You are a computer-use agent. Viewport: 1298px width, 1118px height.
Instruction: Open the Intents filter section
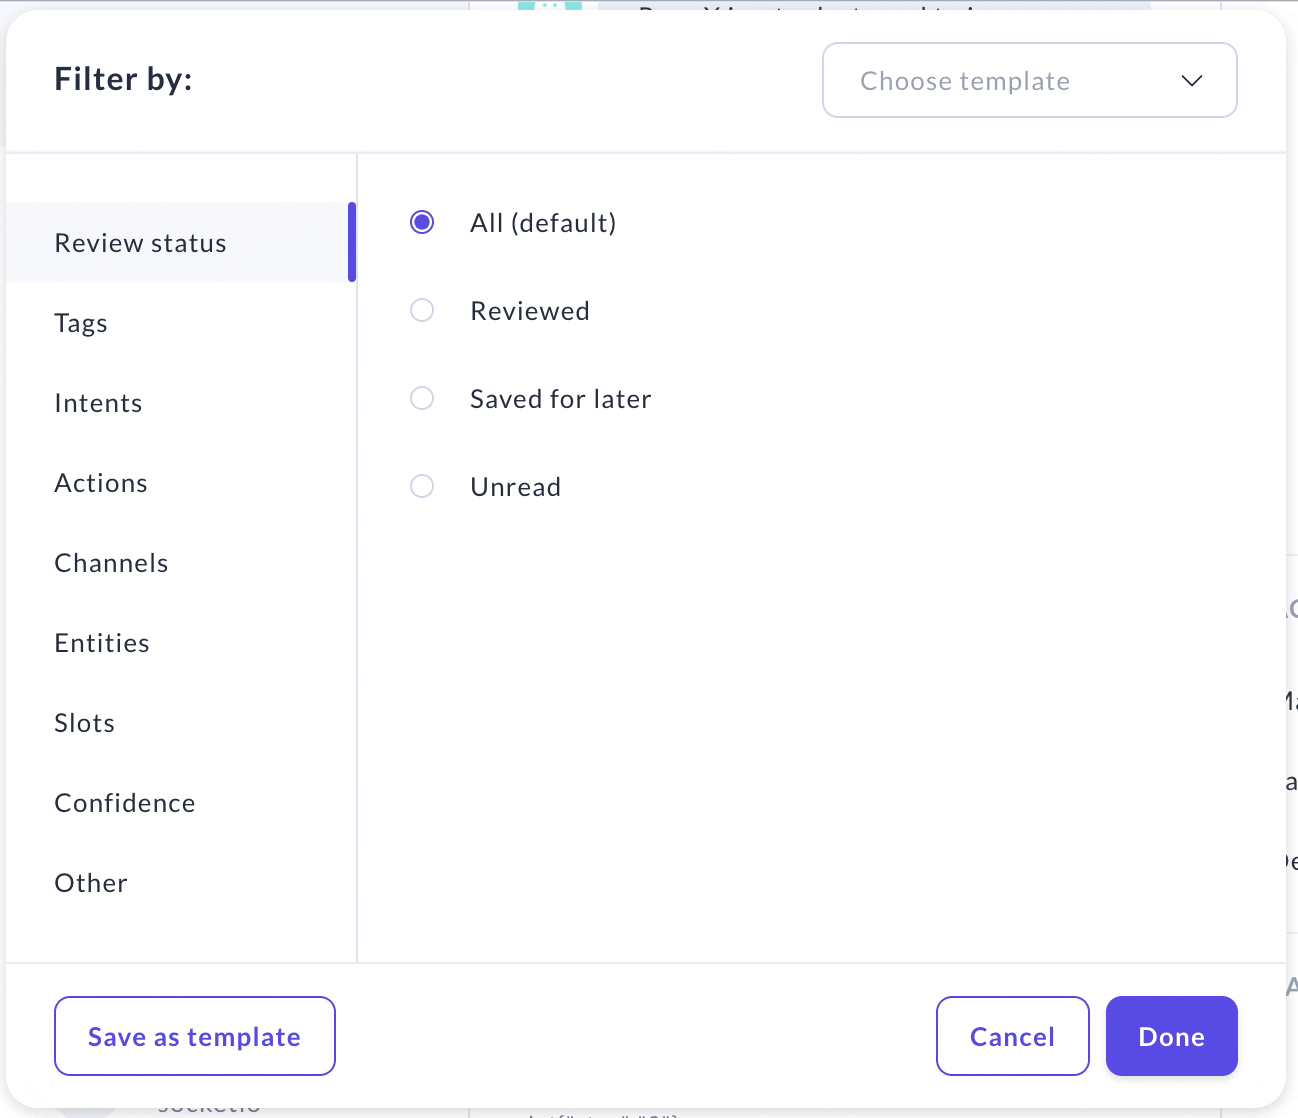coord(98,402)
